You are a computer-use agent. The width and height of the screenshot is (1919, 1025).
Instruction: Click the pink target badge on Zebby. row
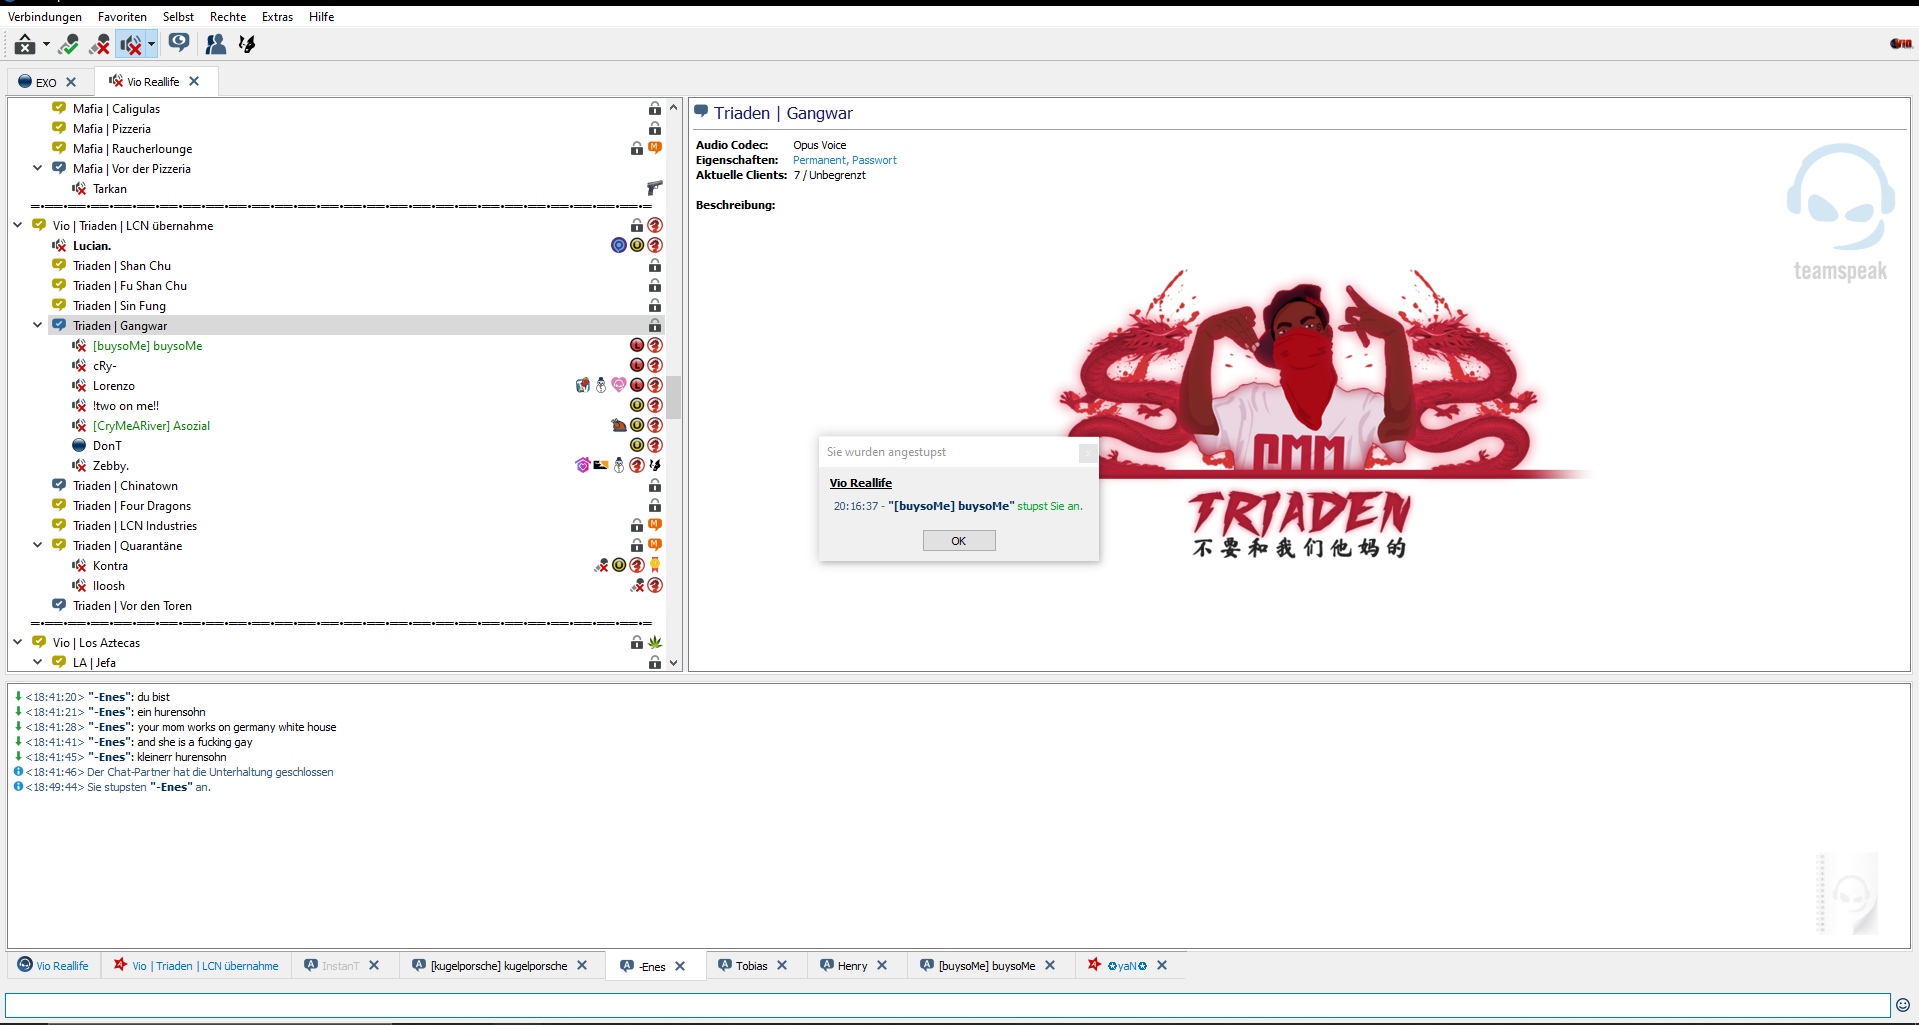point(583,465)
